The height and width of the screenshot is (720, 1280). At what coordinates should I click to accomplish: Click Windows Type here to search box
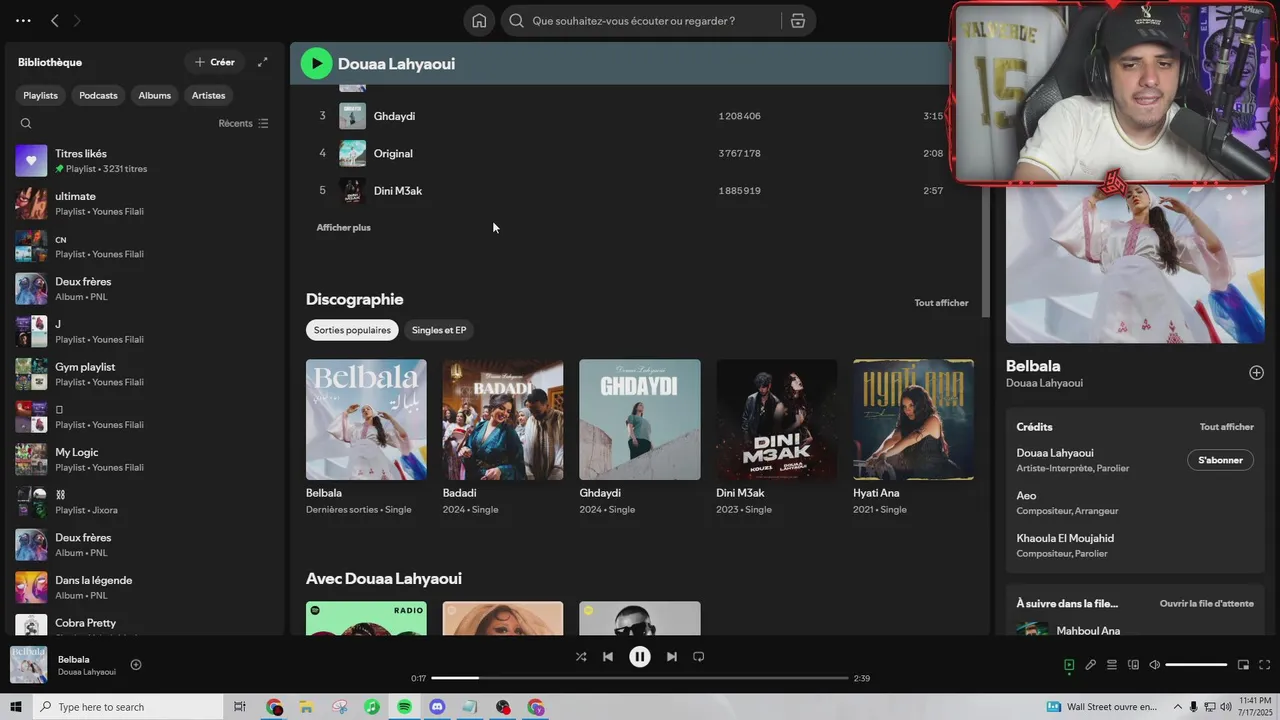[x=128, y=707]
